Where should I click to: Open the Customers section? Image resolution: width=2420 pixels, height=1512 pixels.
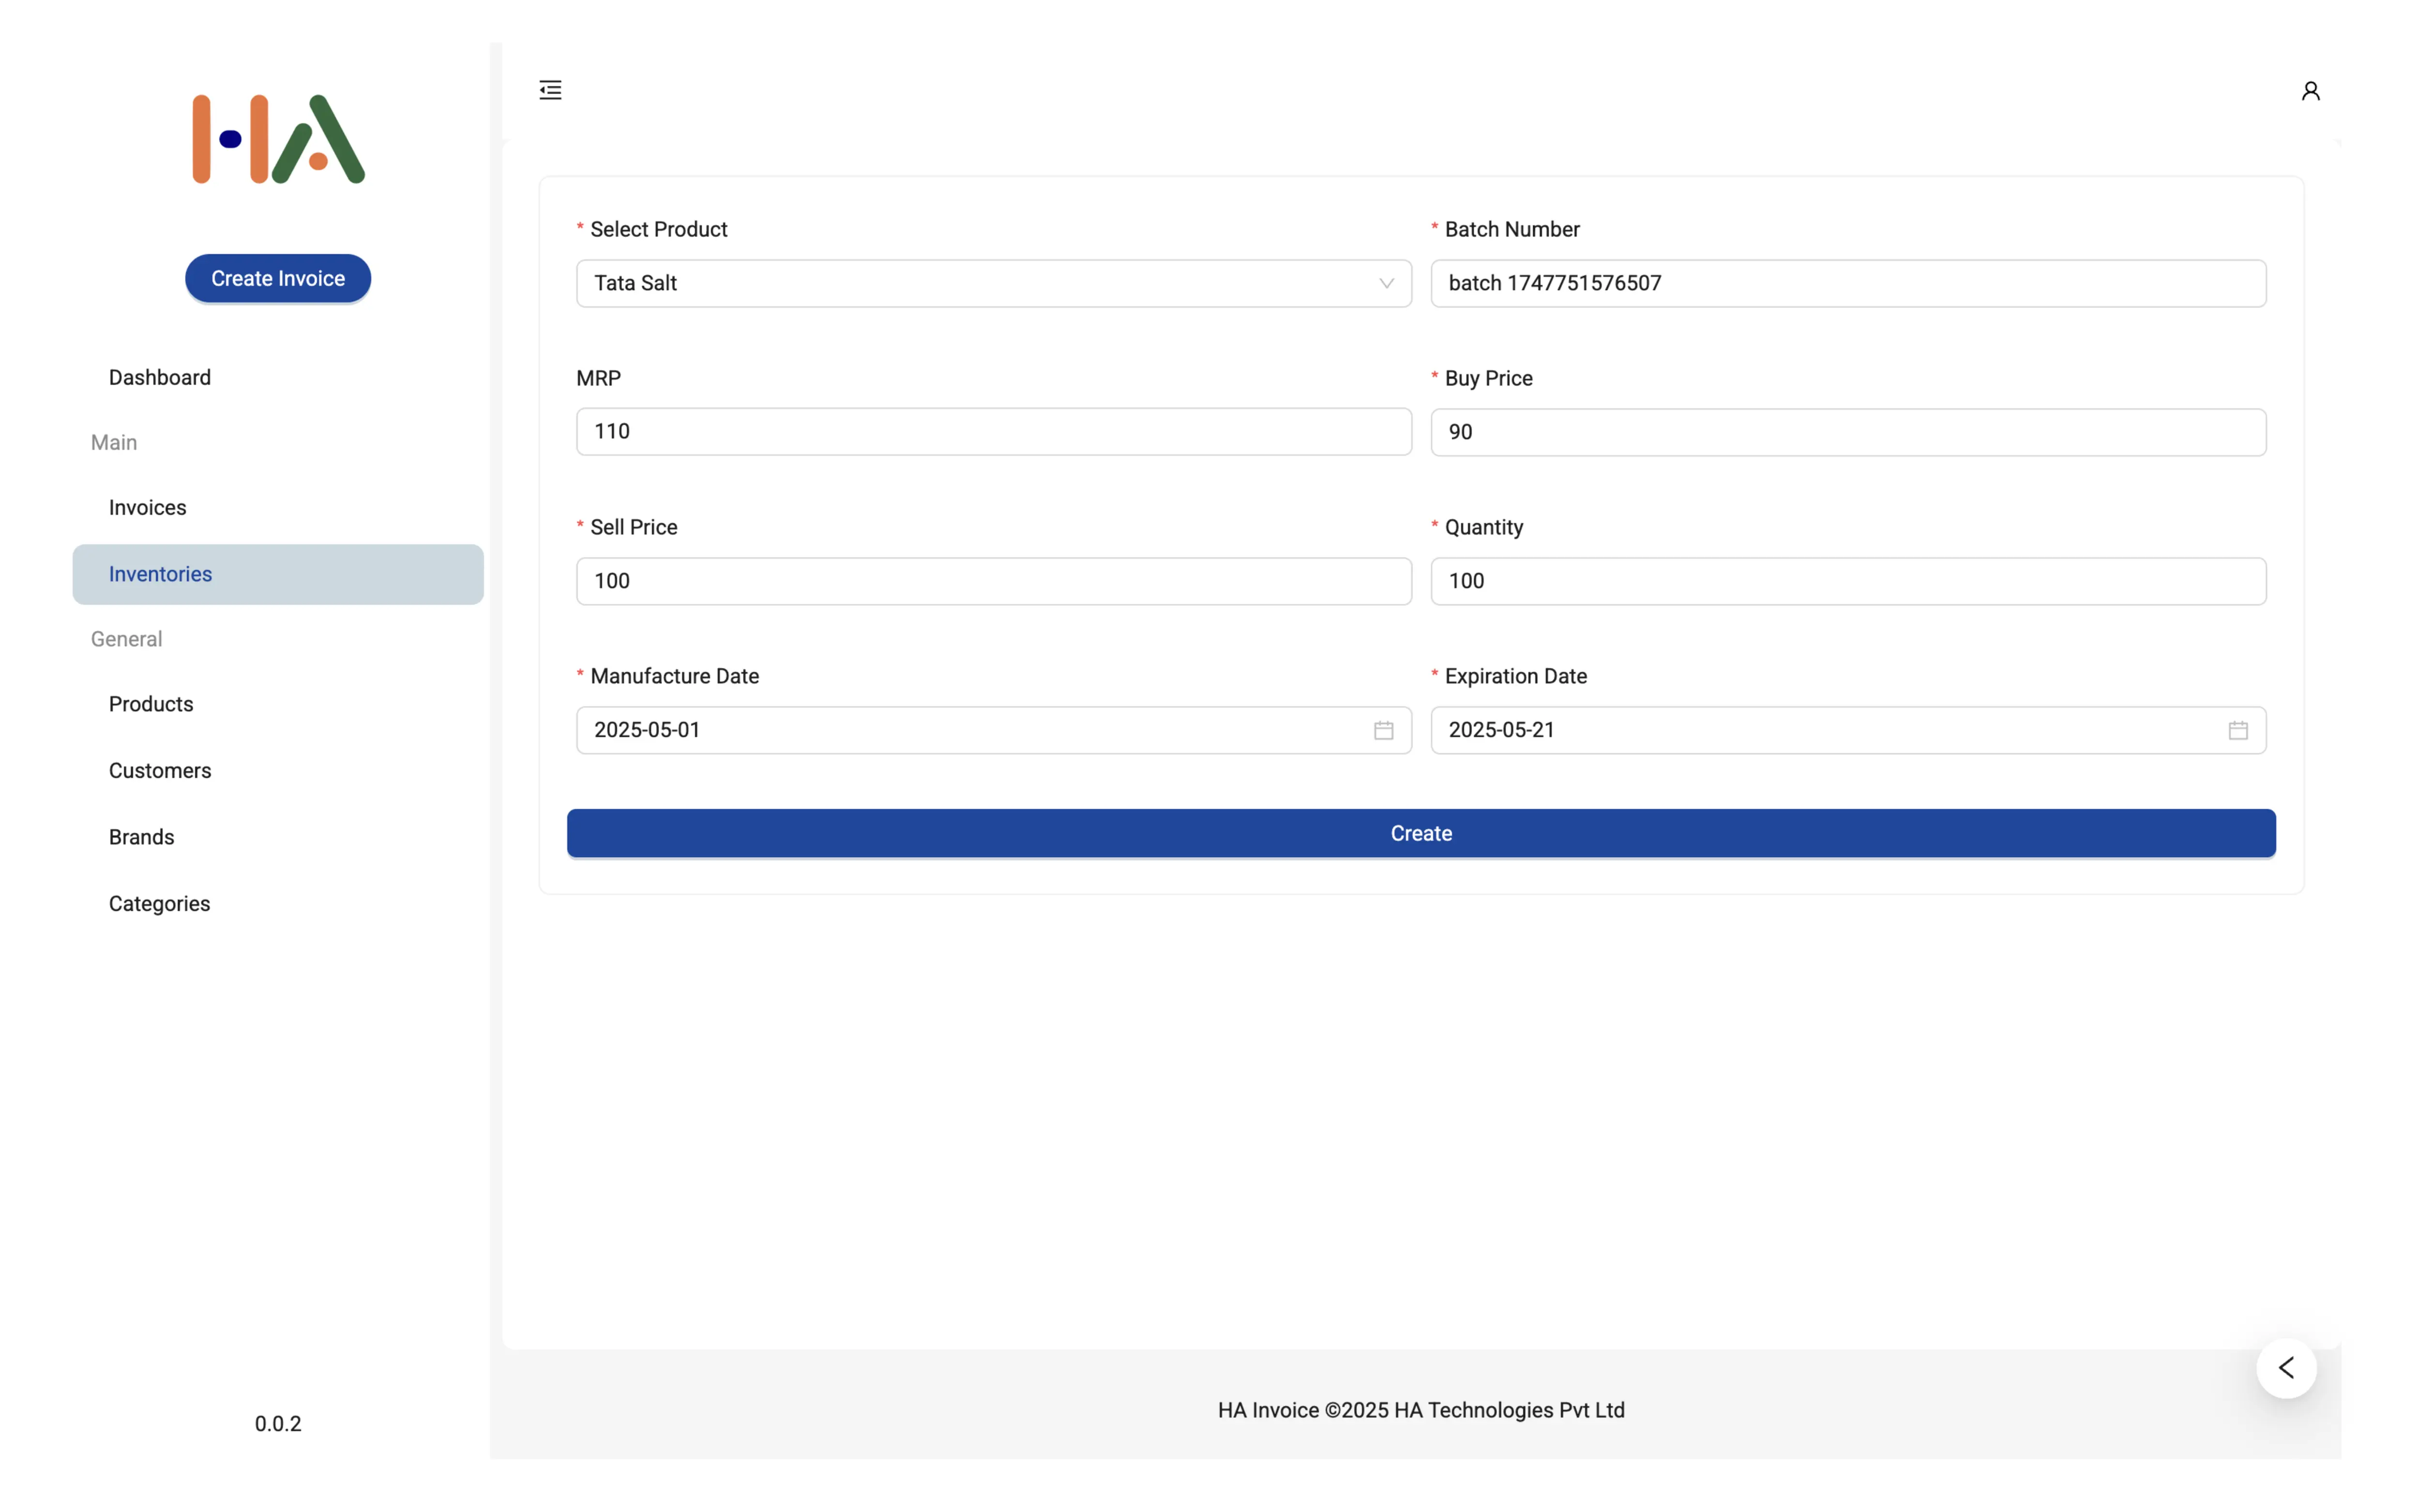(x=159, y=770)
